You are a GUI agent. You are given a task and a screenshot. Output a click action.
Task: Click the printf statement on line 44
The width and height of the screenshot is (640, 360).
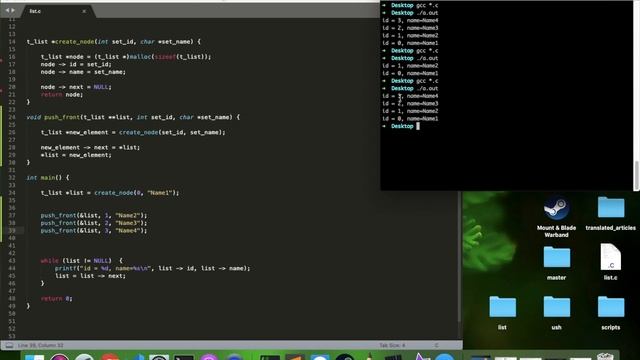[152, 268]
